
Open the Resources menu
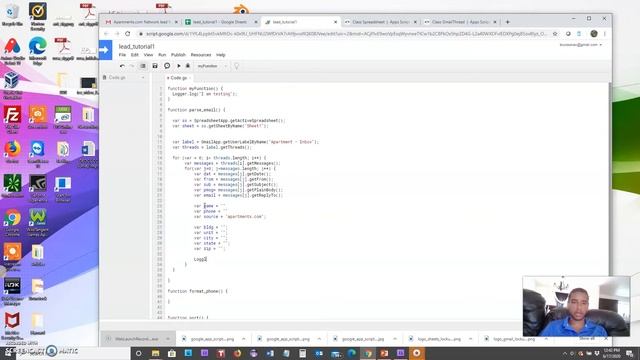pos(201,55)
